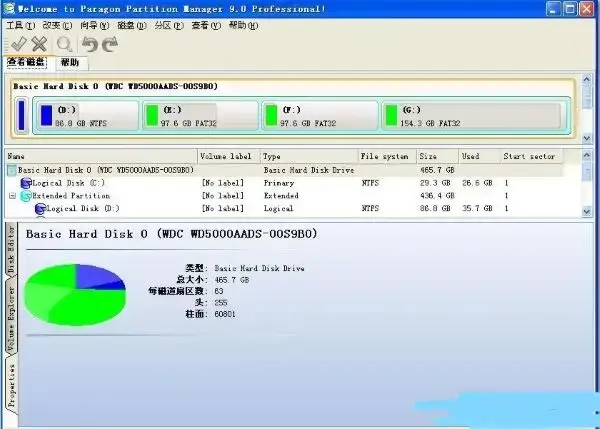Viewport: 600px width, 429px height.
Task: Open the 分区(P) menu
Action: click(169, 26)
